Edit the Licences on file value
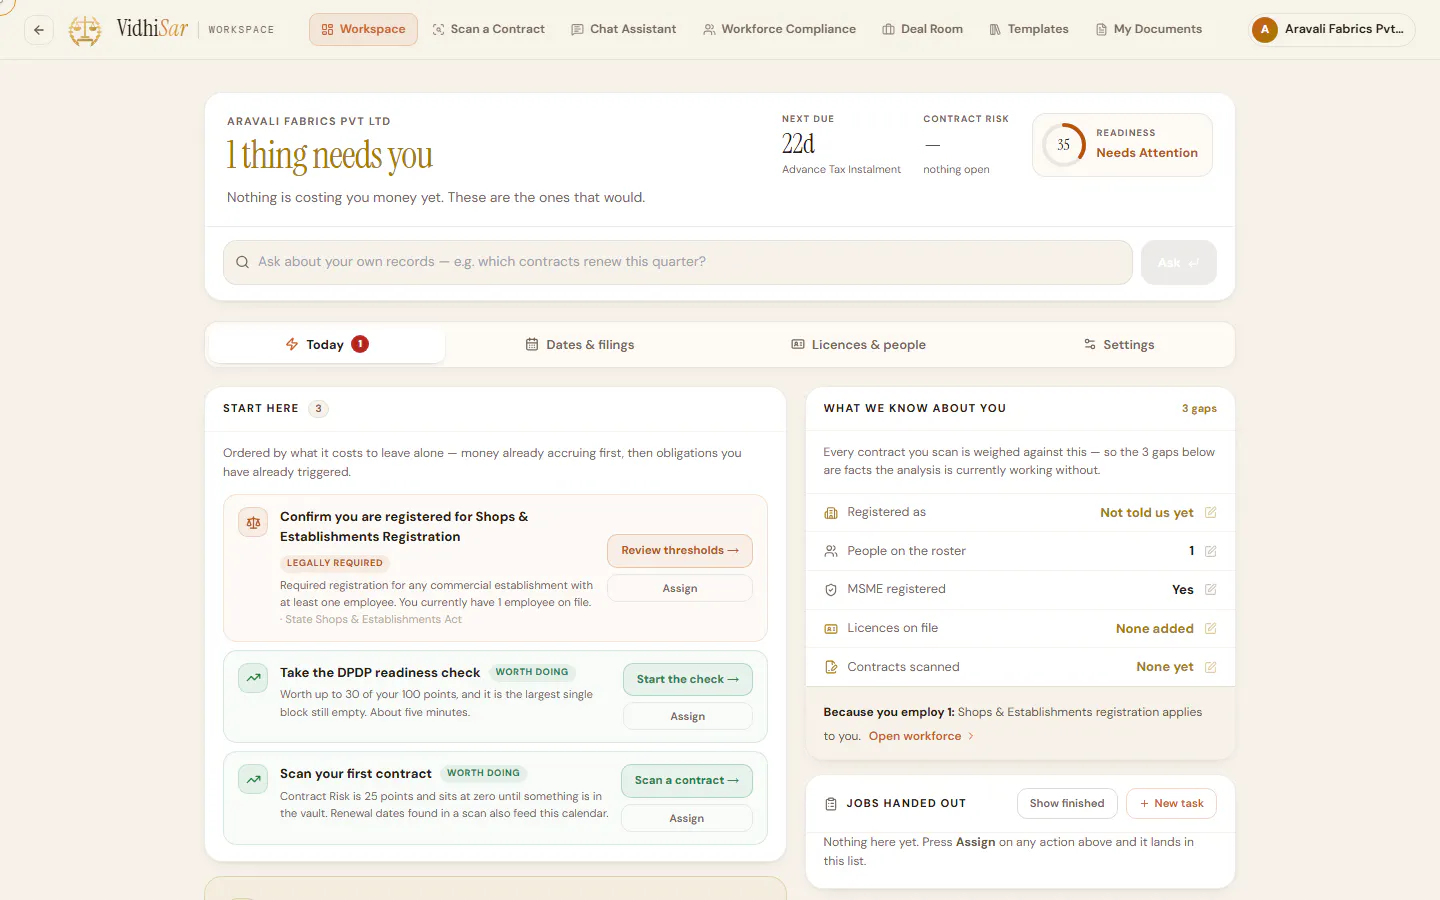The image size is (1440, 900). 1210,629
